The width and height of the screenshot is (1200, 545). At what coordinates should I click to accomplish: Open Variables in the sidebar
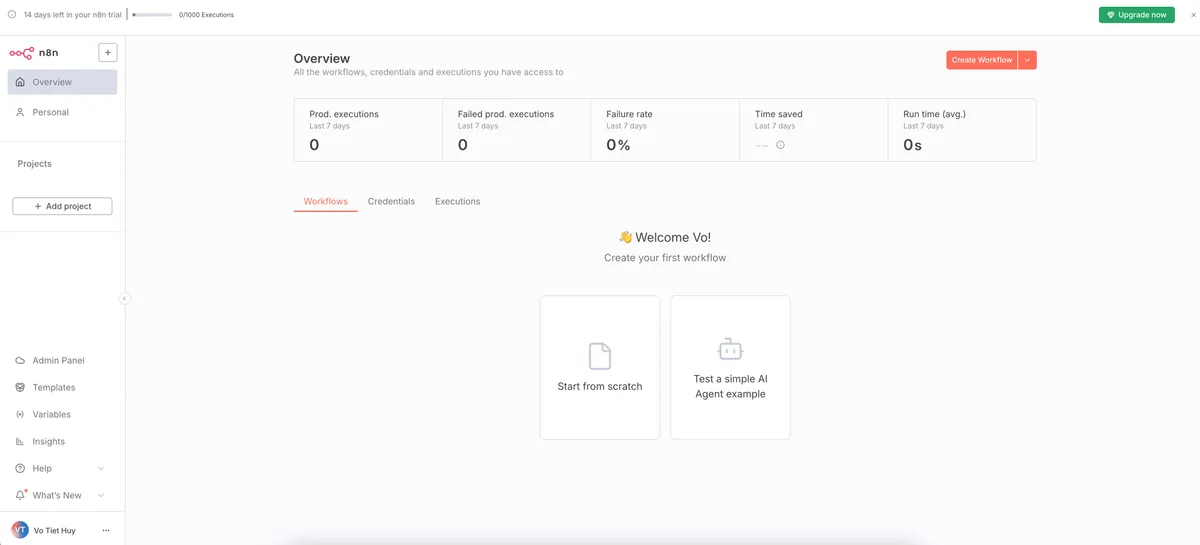[51, 414]
